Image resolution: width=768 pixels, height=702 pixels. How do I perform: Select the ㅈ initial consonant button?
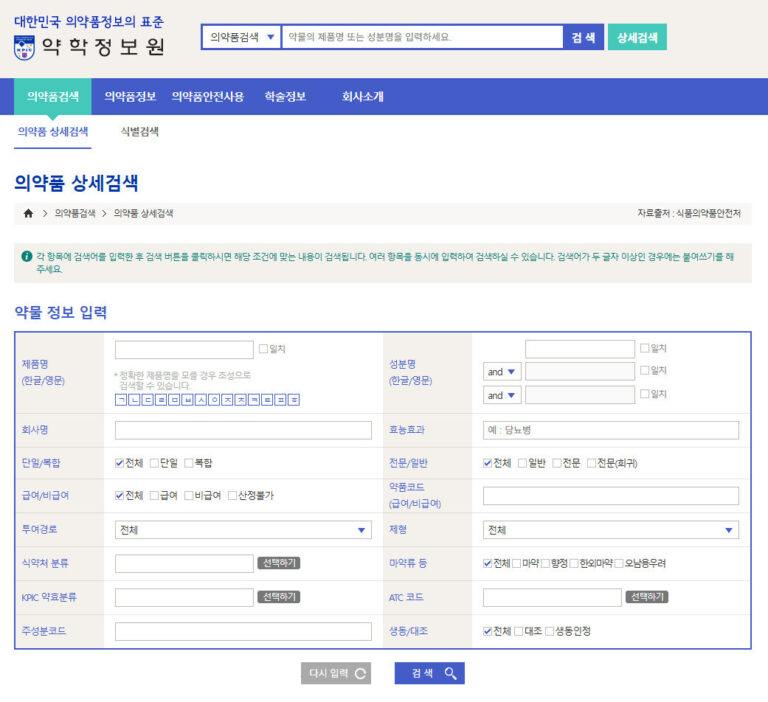pos(227,400)
